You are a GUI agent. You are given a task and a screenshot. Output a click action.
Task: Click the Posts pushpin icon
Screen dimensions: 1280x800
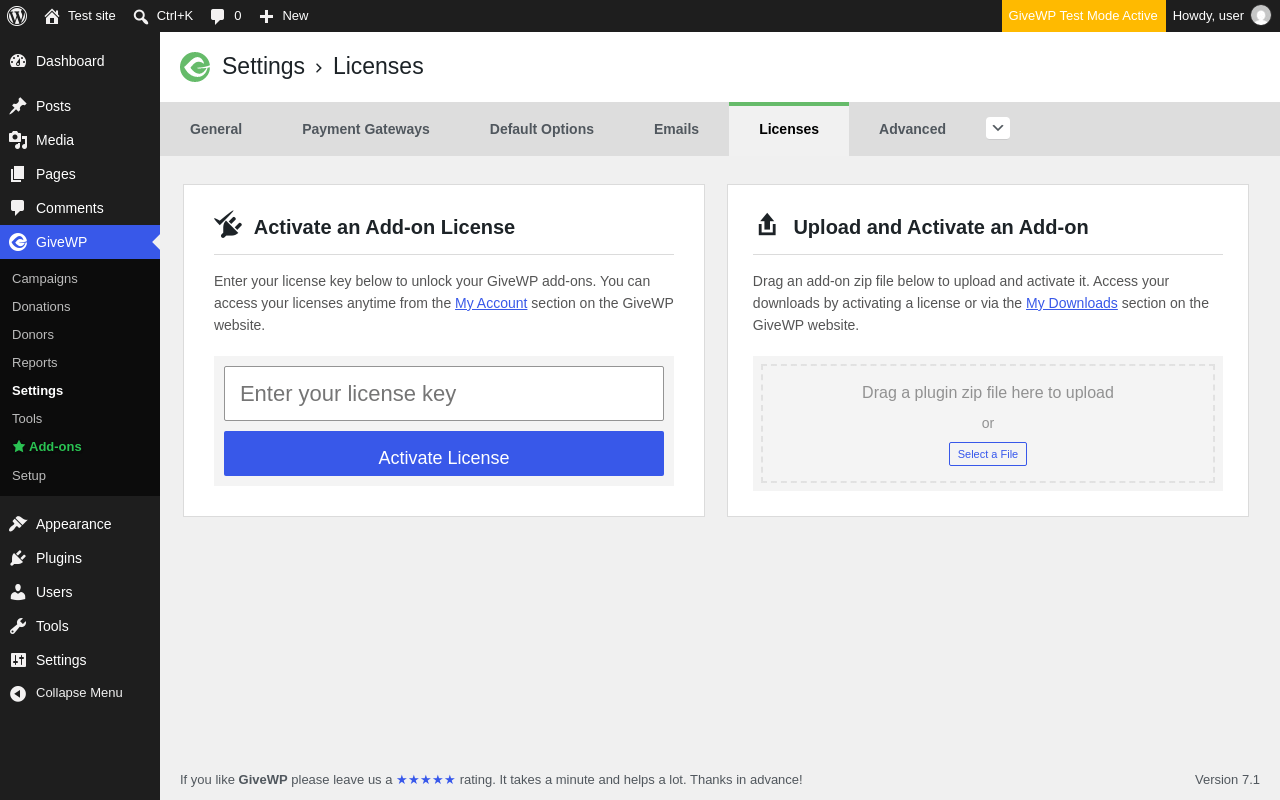point(18,106)
